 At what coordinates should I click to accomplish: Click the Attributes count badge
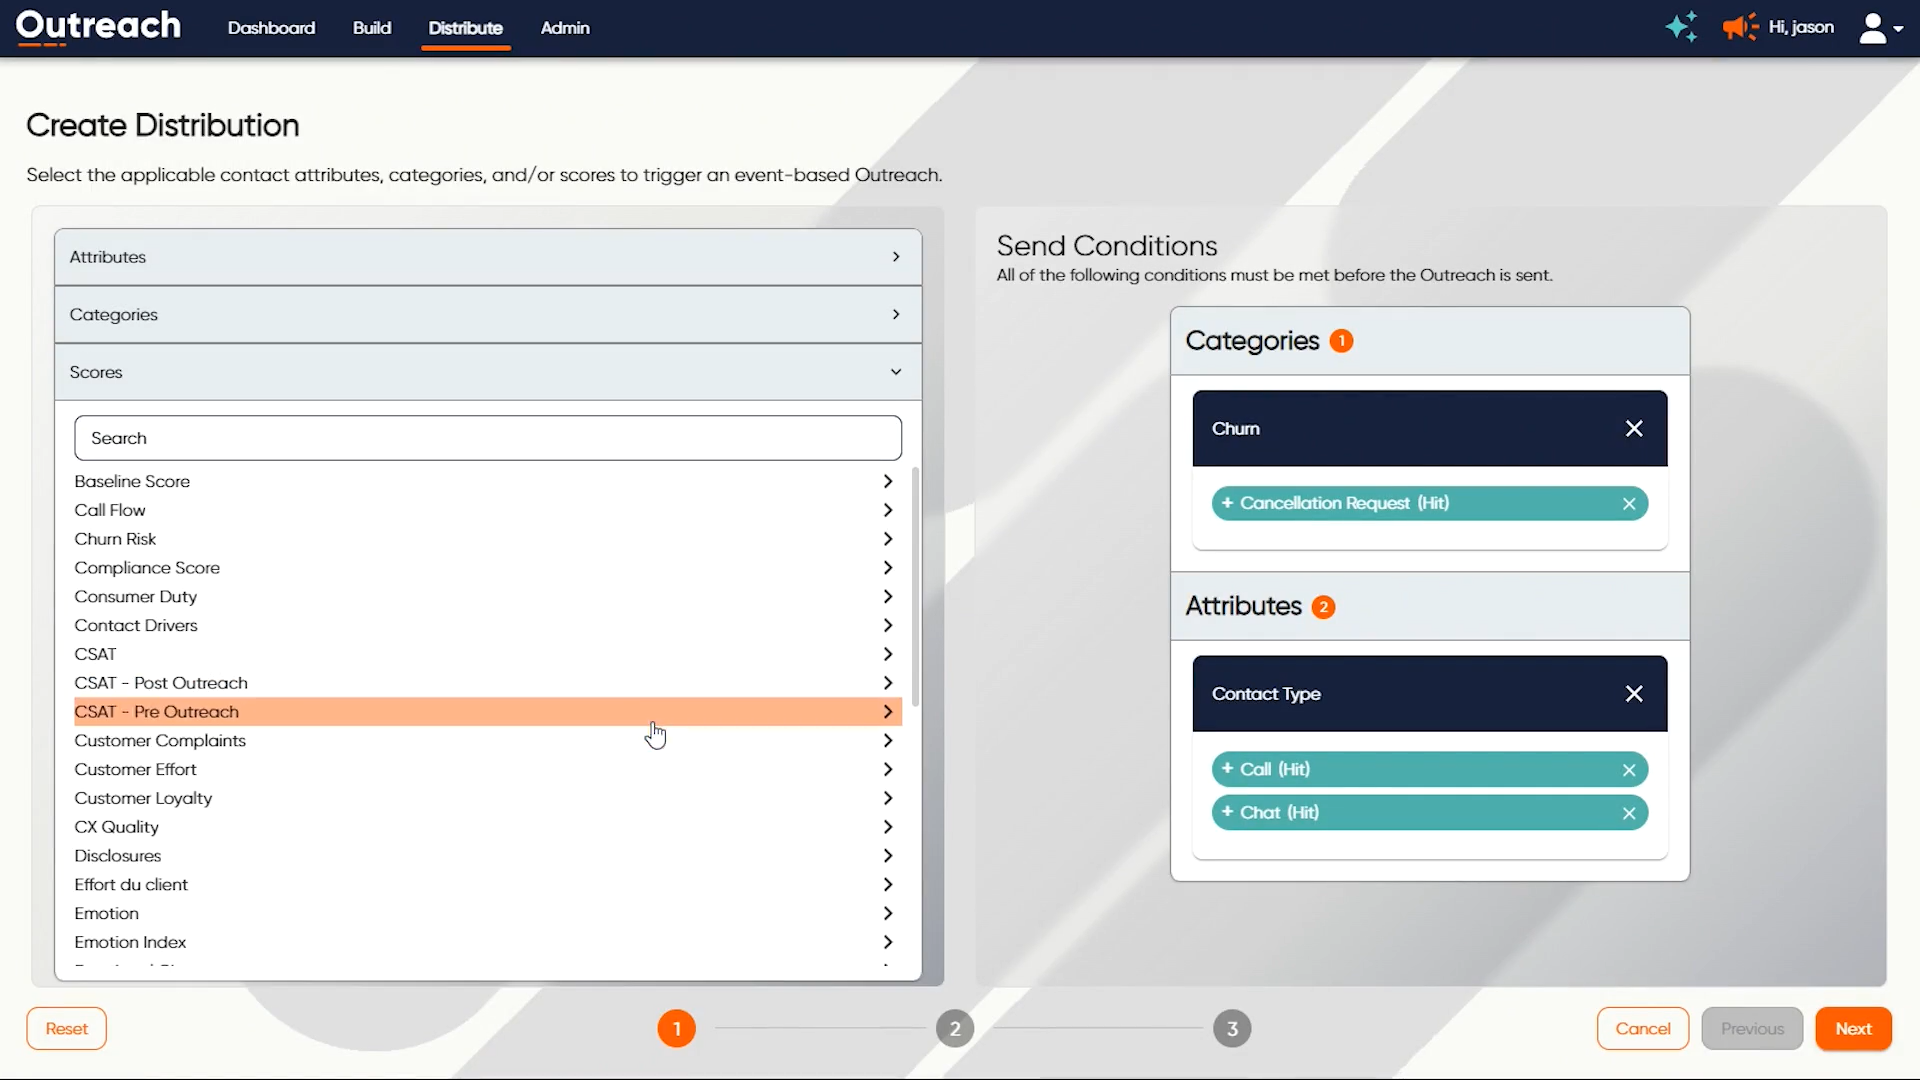tap(1323, 607)
